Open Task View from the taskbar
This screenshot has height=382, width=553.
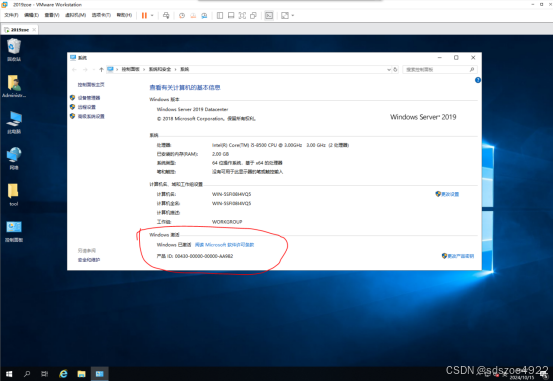(x=45, y=374)
